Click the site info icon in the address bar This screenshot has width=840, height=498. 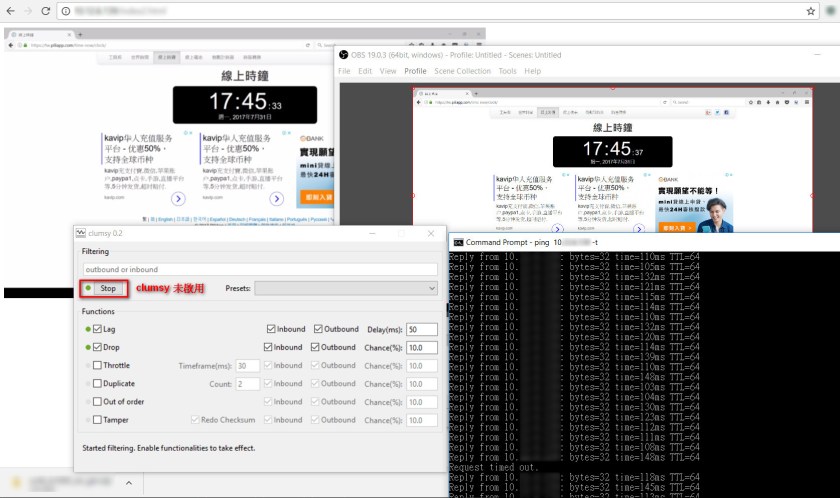coord(66,11)
